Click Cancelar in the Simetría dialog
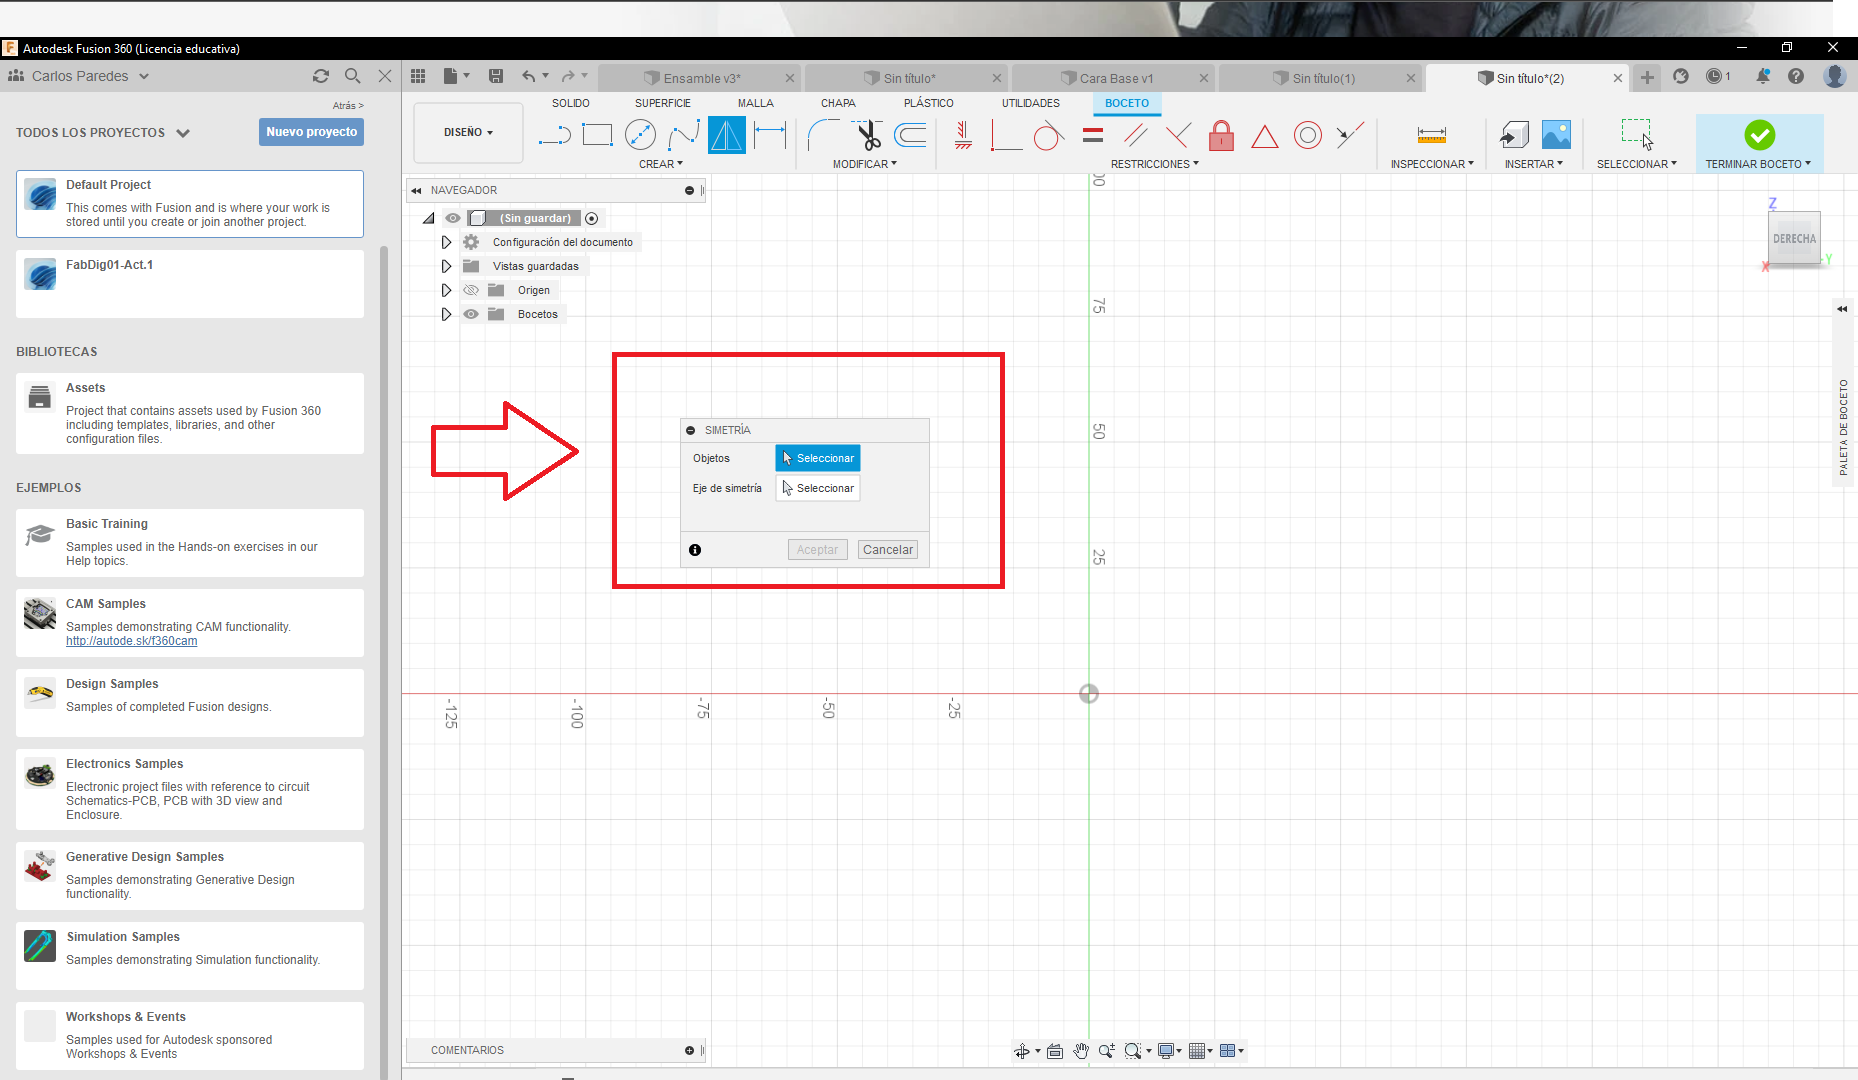Screen dimensions: 1858x1080 [x=888, y=550]
